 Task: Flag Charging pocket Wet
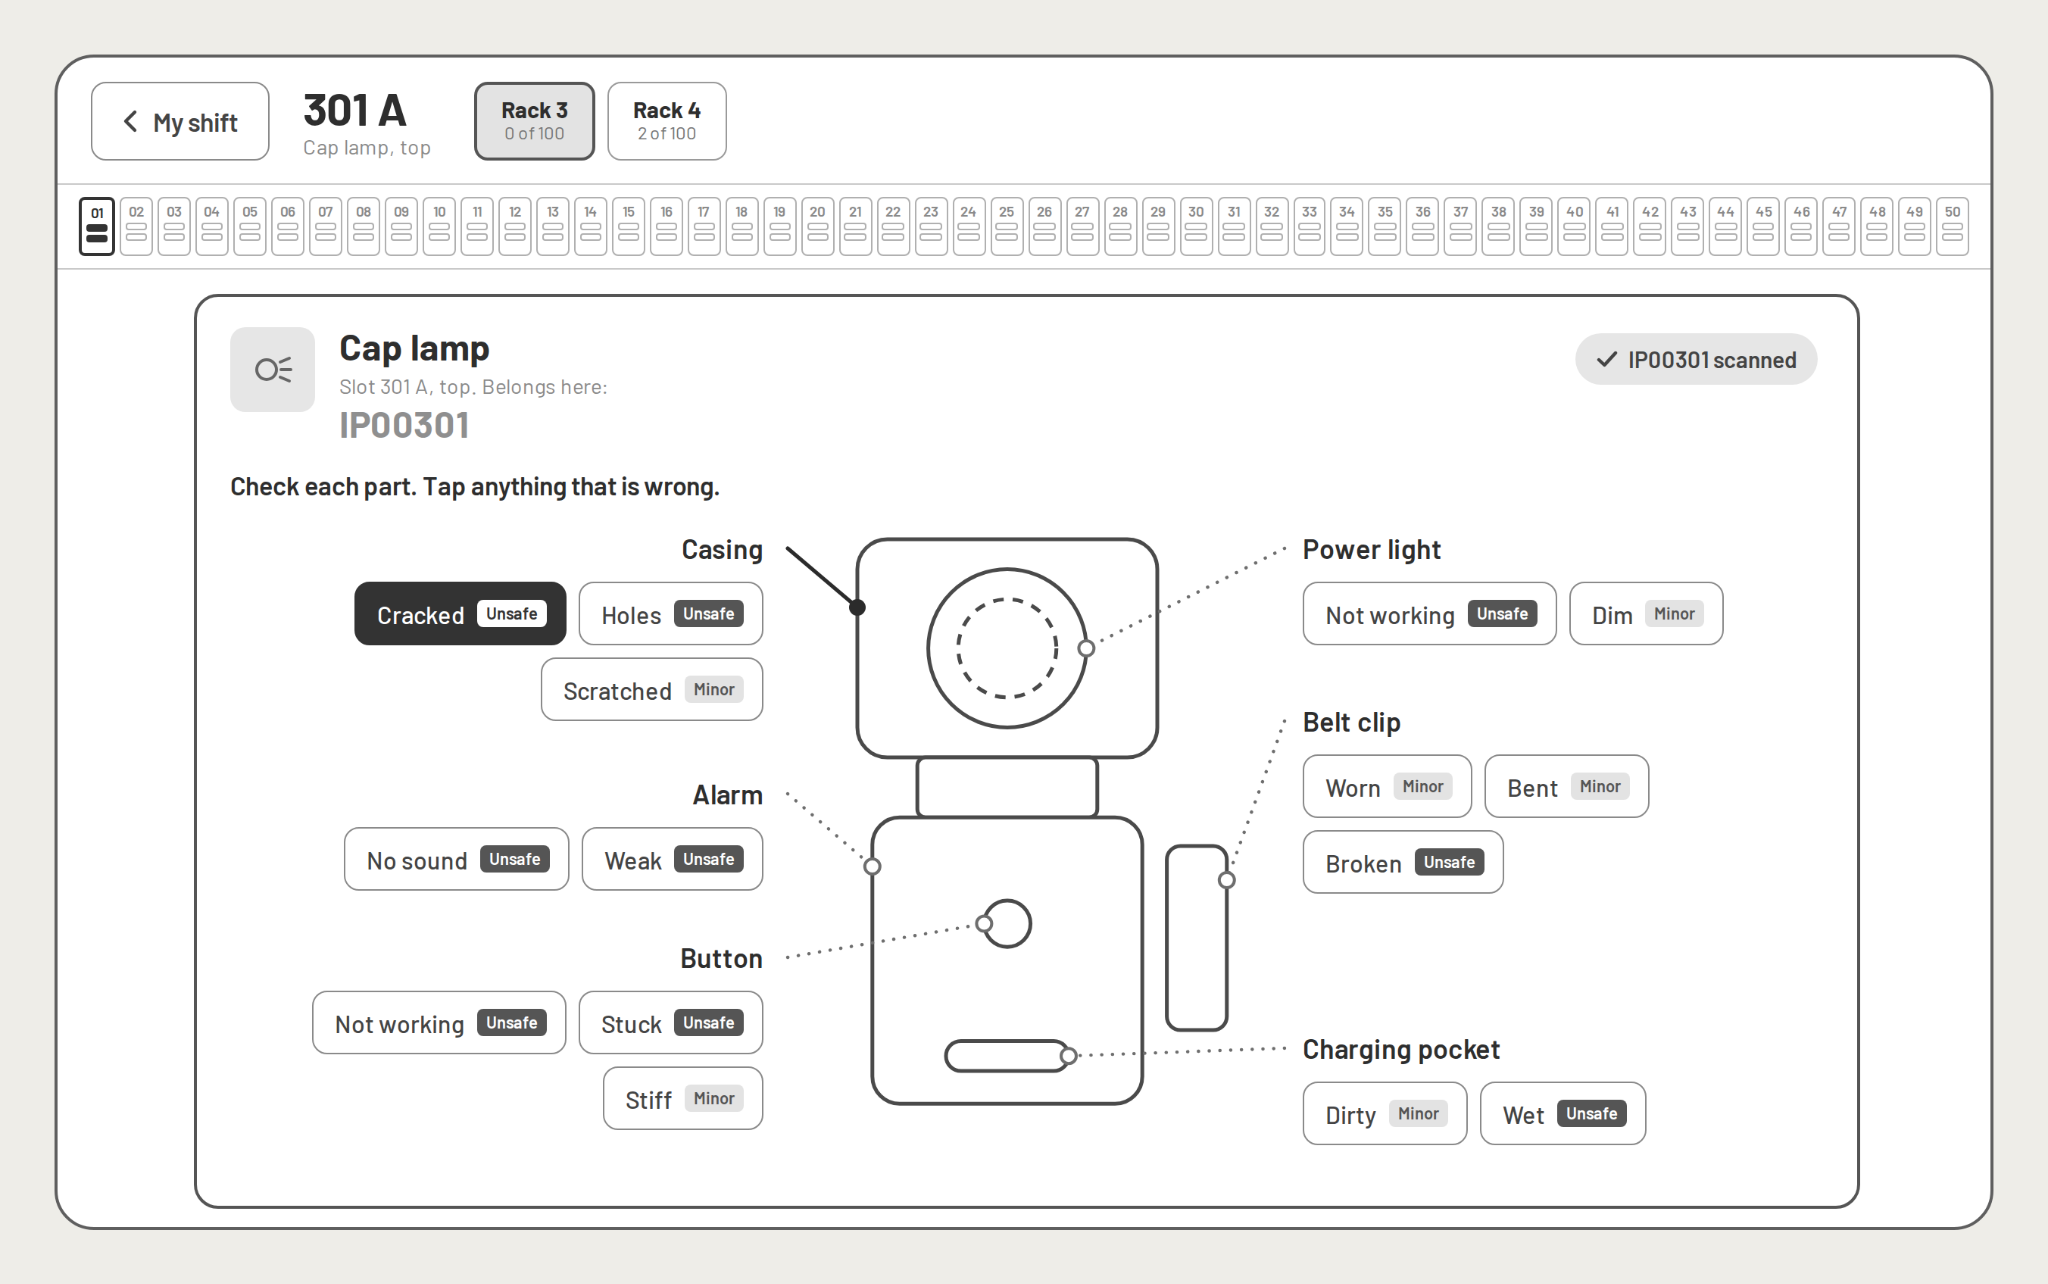(x=1563, y=1113)
